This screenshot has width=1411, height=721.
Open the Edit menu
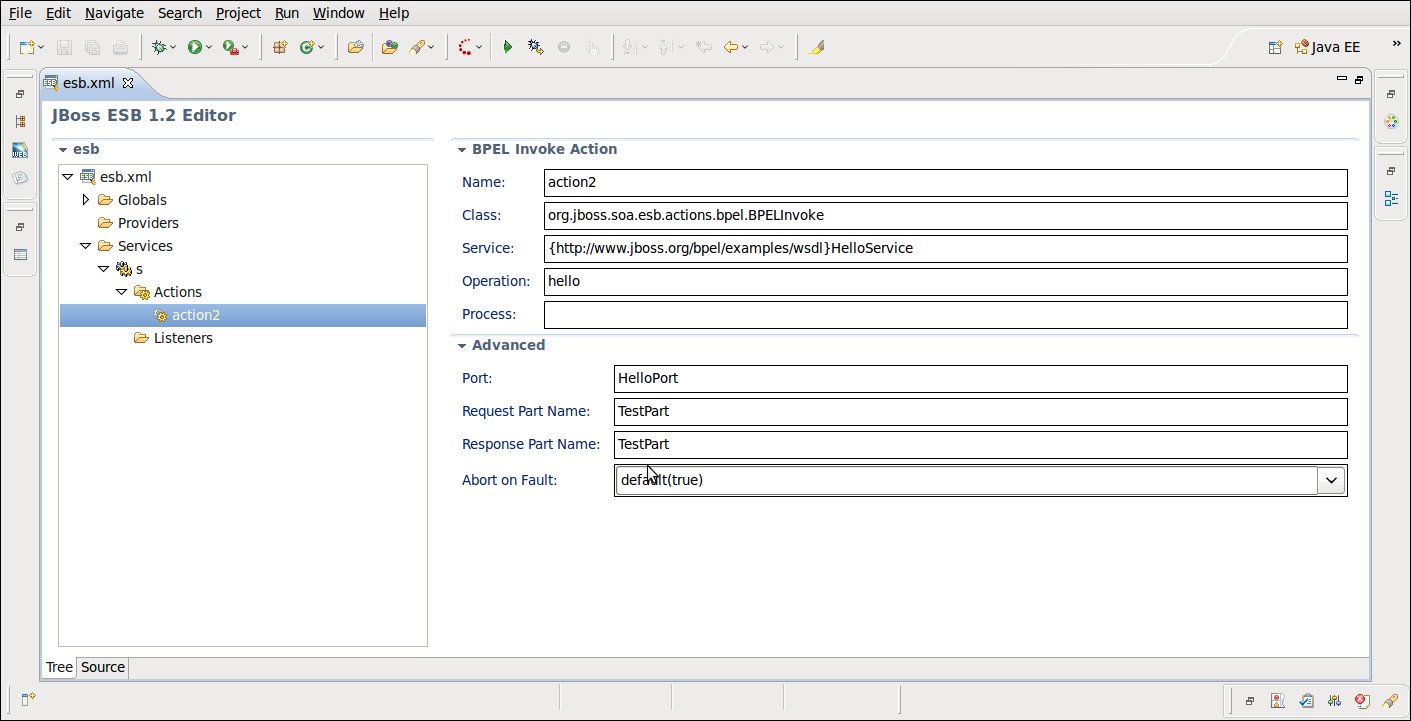[58, 13]
